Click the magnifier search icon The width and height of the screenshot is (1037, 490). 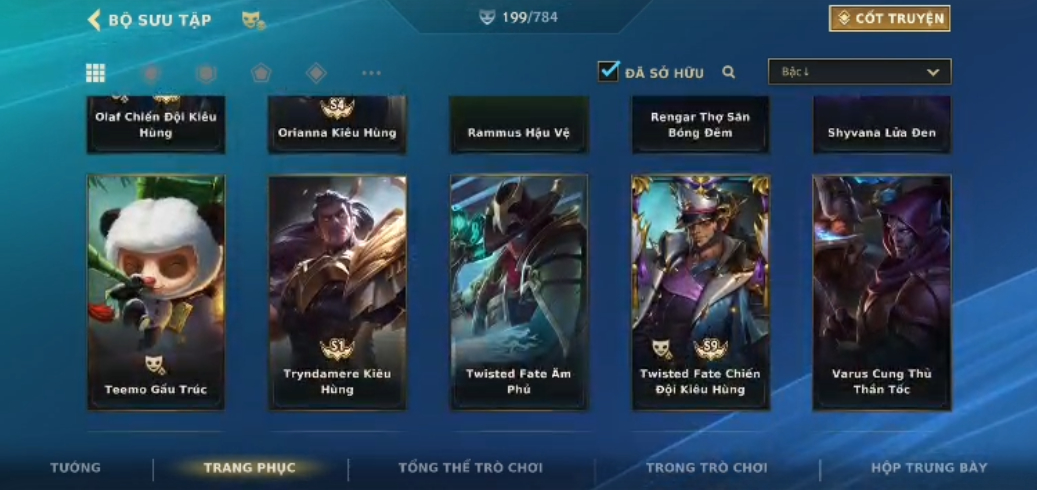click(728, 72)
